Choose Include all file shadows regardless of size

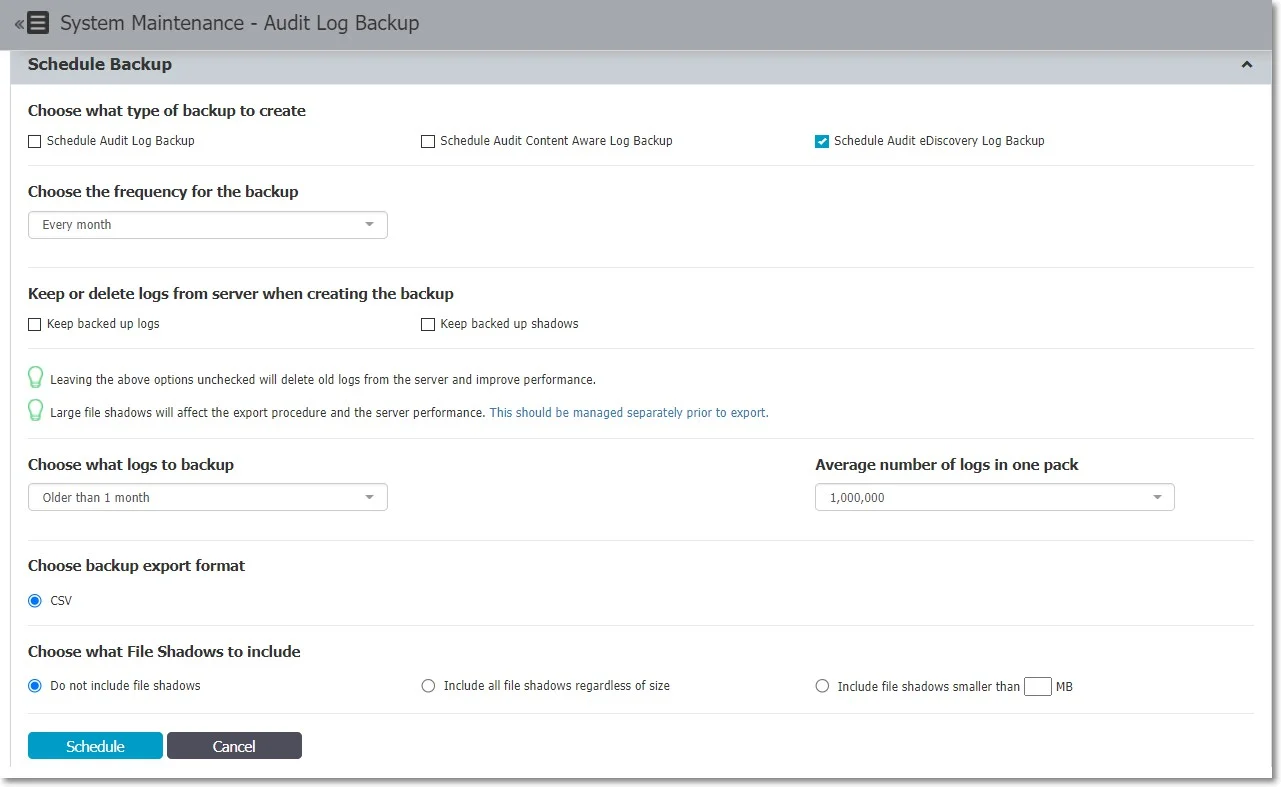tap(428, 686)
